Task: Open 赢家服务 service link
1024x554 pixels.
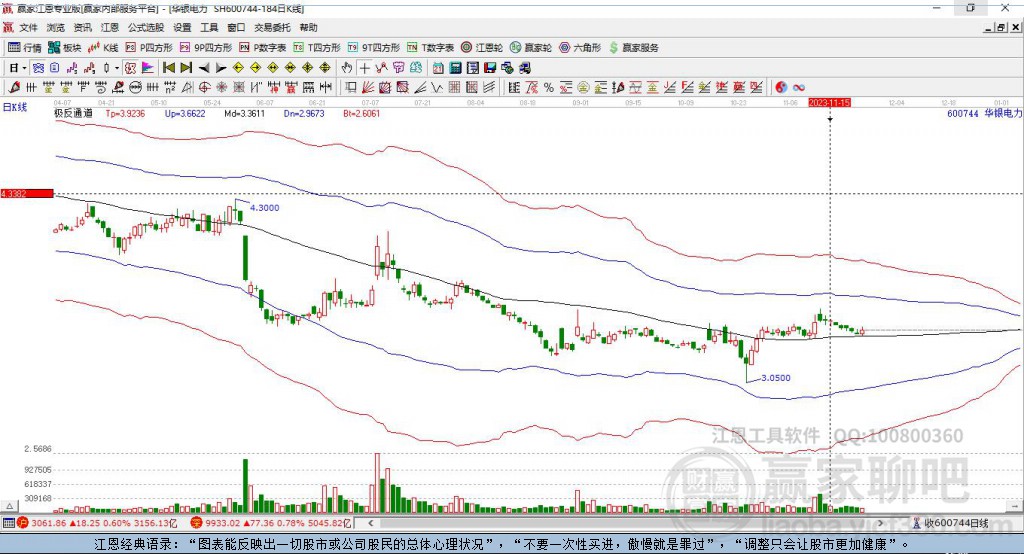Action: coord(634,48)
